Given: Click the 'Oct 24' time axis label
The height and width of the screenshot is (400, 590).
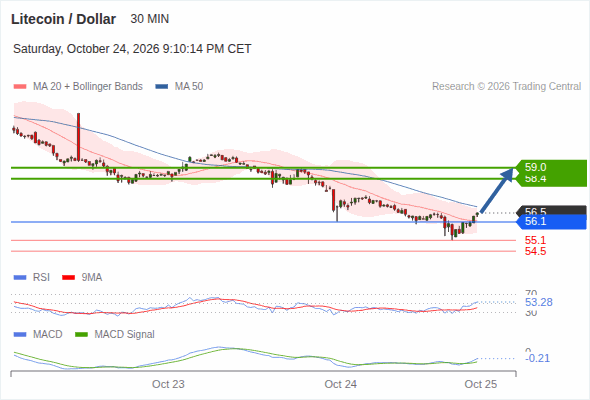Looking at the screenshot, I should pyautogui.click(x=341, y=384).
